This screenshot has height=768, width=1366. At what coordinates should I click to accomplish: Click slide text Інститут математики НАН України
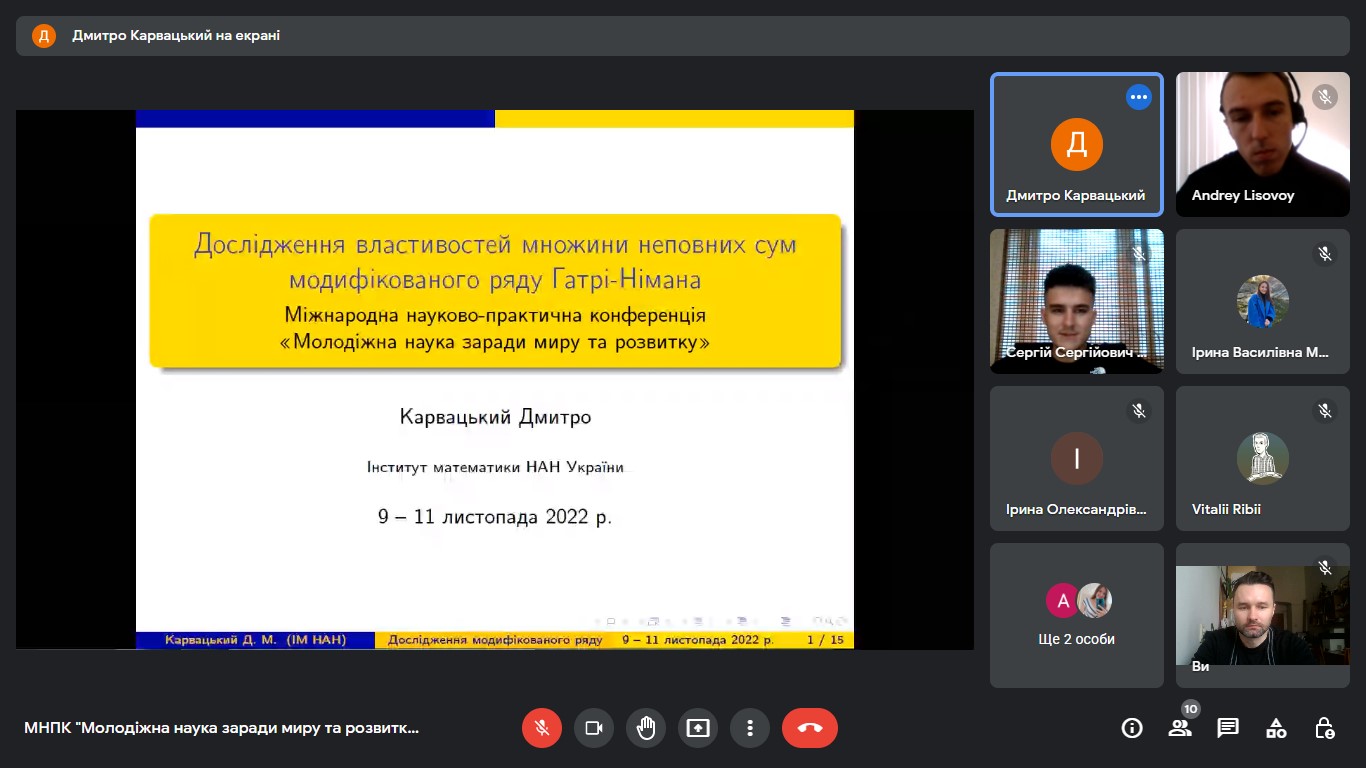coord(495,467)
